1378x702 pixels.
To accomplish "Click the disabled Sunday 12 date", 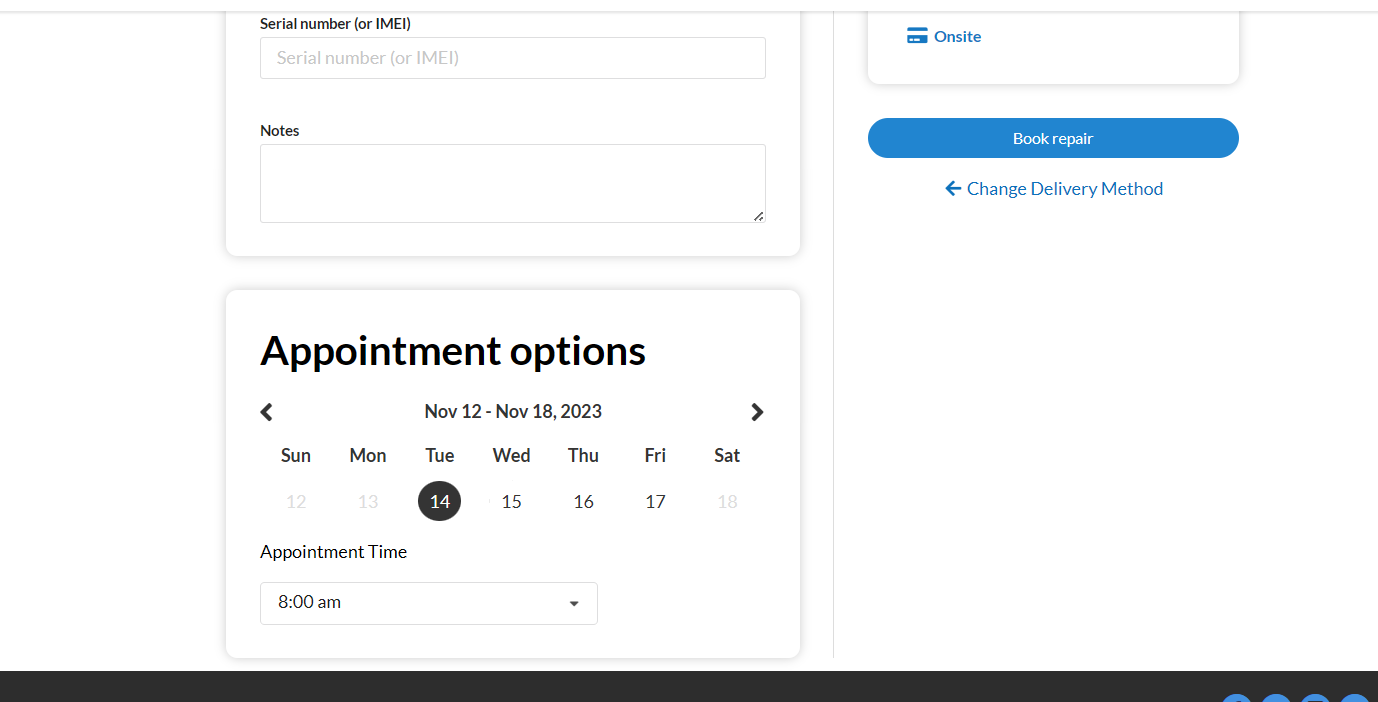I will pyautogui.click(x=296, y=501).
